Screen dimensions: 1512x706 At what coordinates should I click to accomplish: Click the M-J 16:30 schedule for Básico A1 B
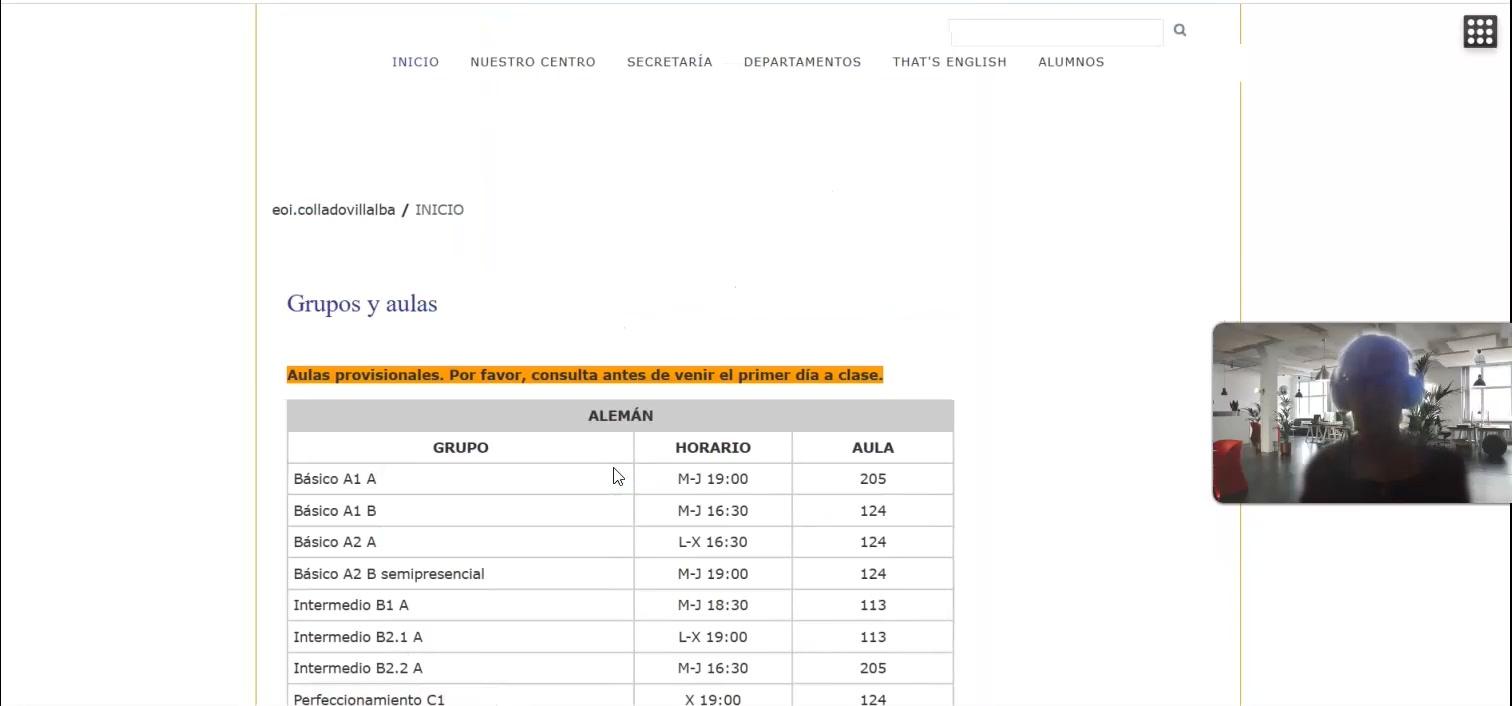(713, 511)
